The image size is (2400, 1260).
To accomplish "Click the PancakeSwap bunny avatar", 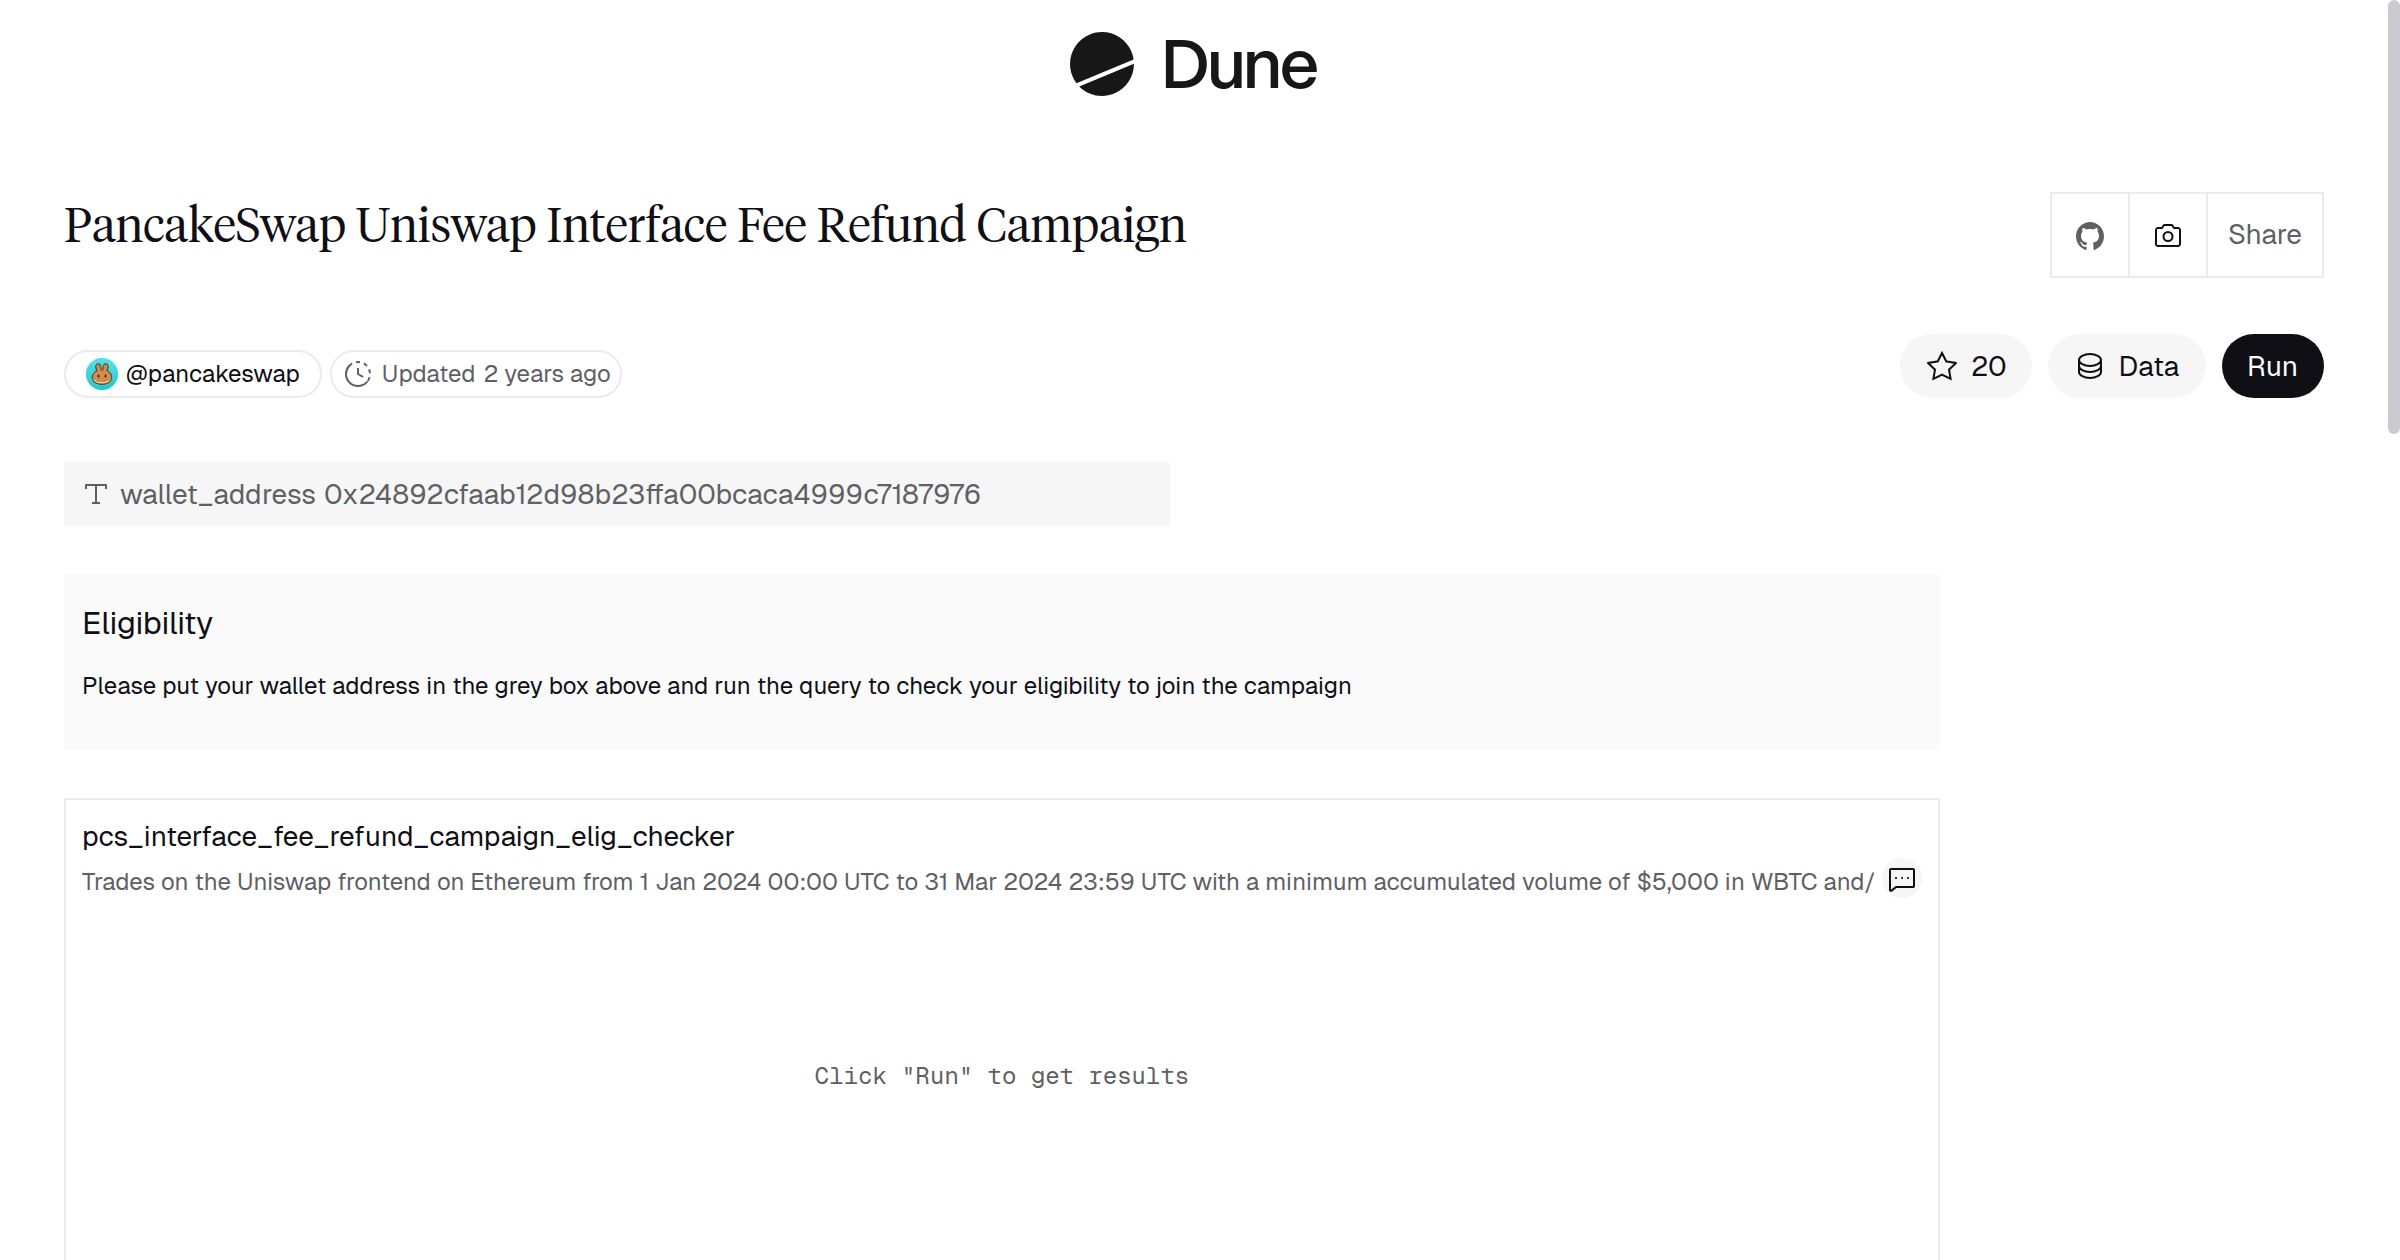I will (x=103, y=373).
